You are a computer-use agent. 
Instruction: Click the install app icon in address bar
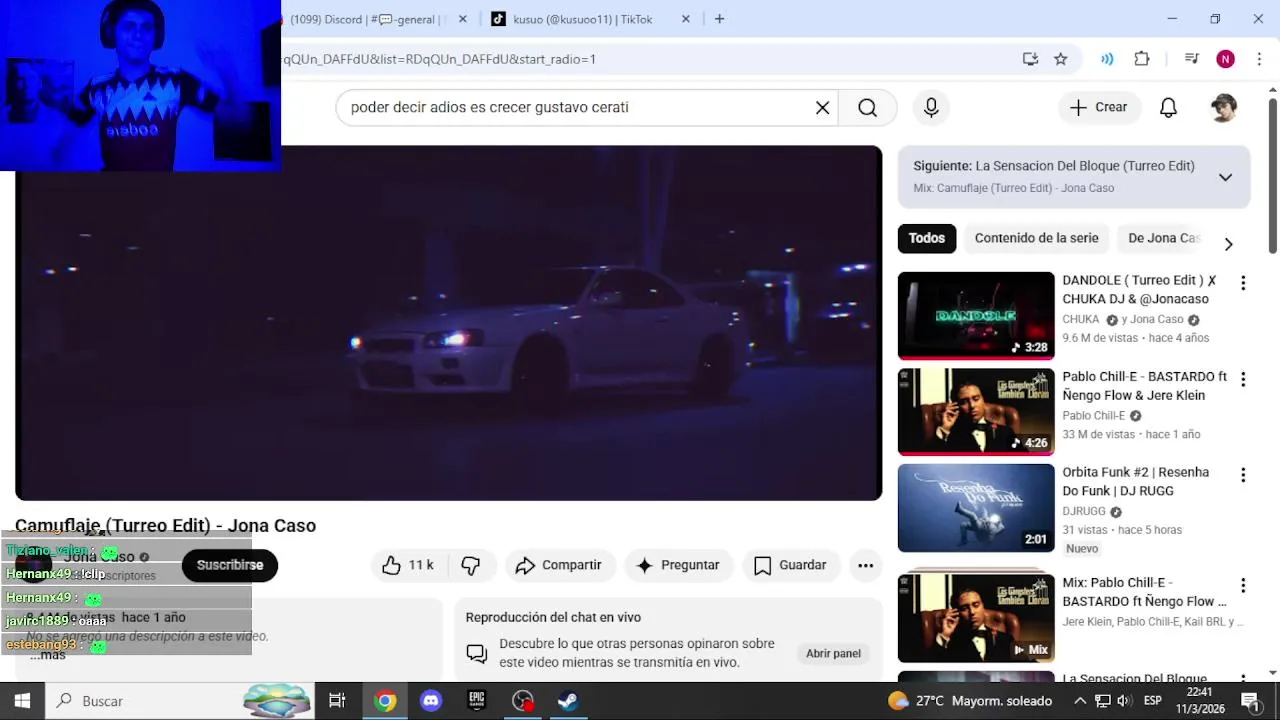1031,59
